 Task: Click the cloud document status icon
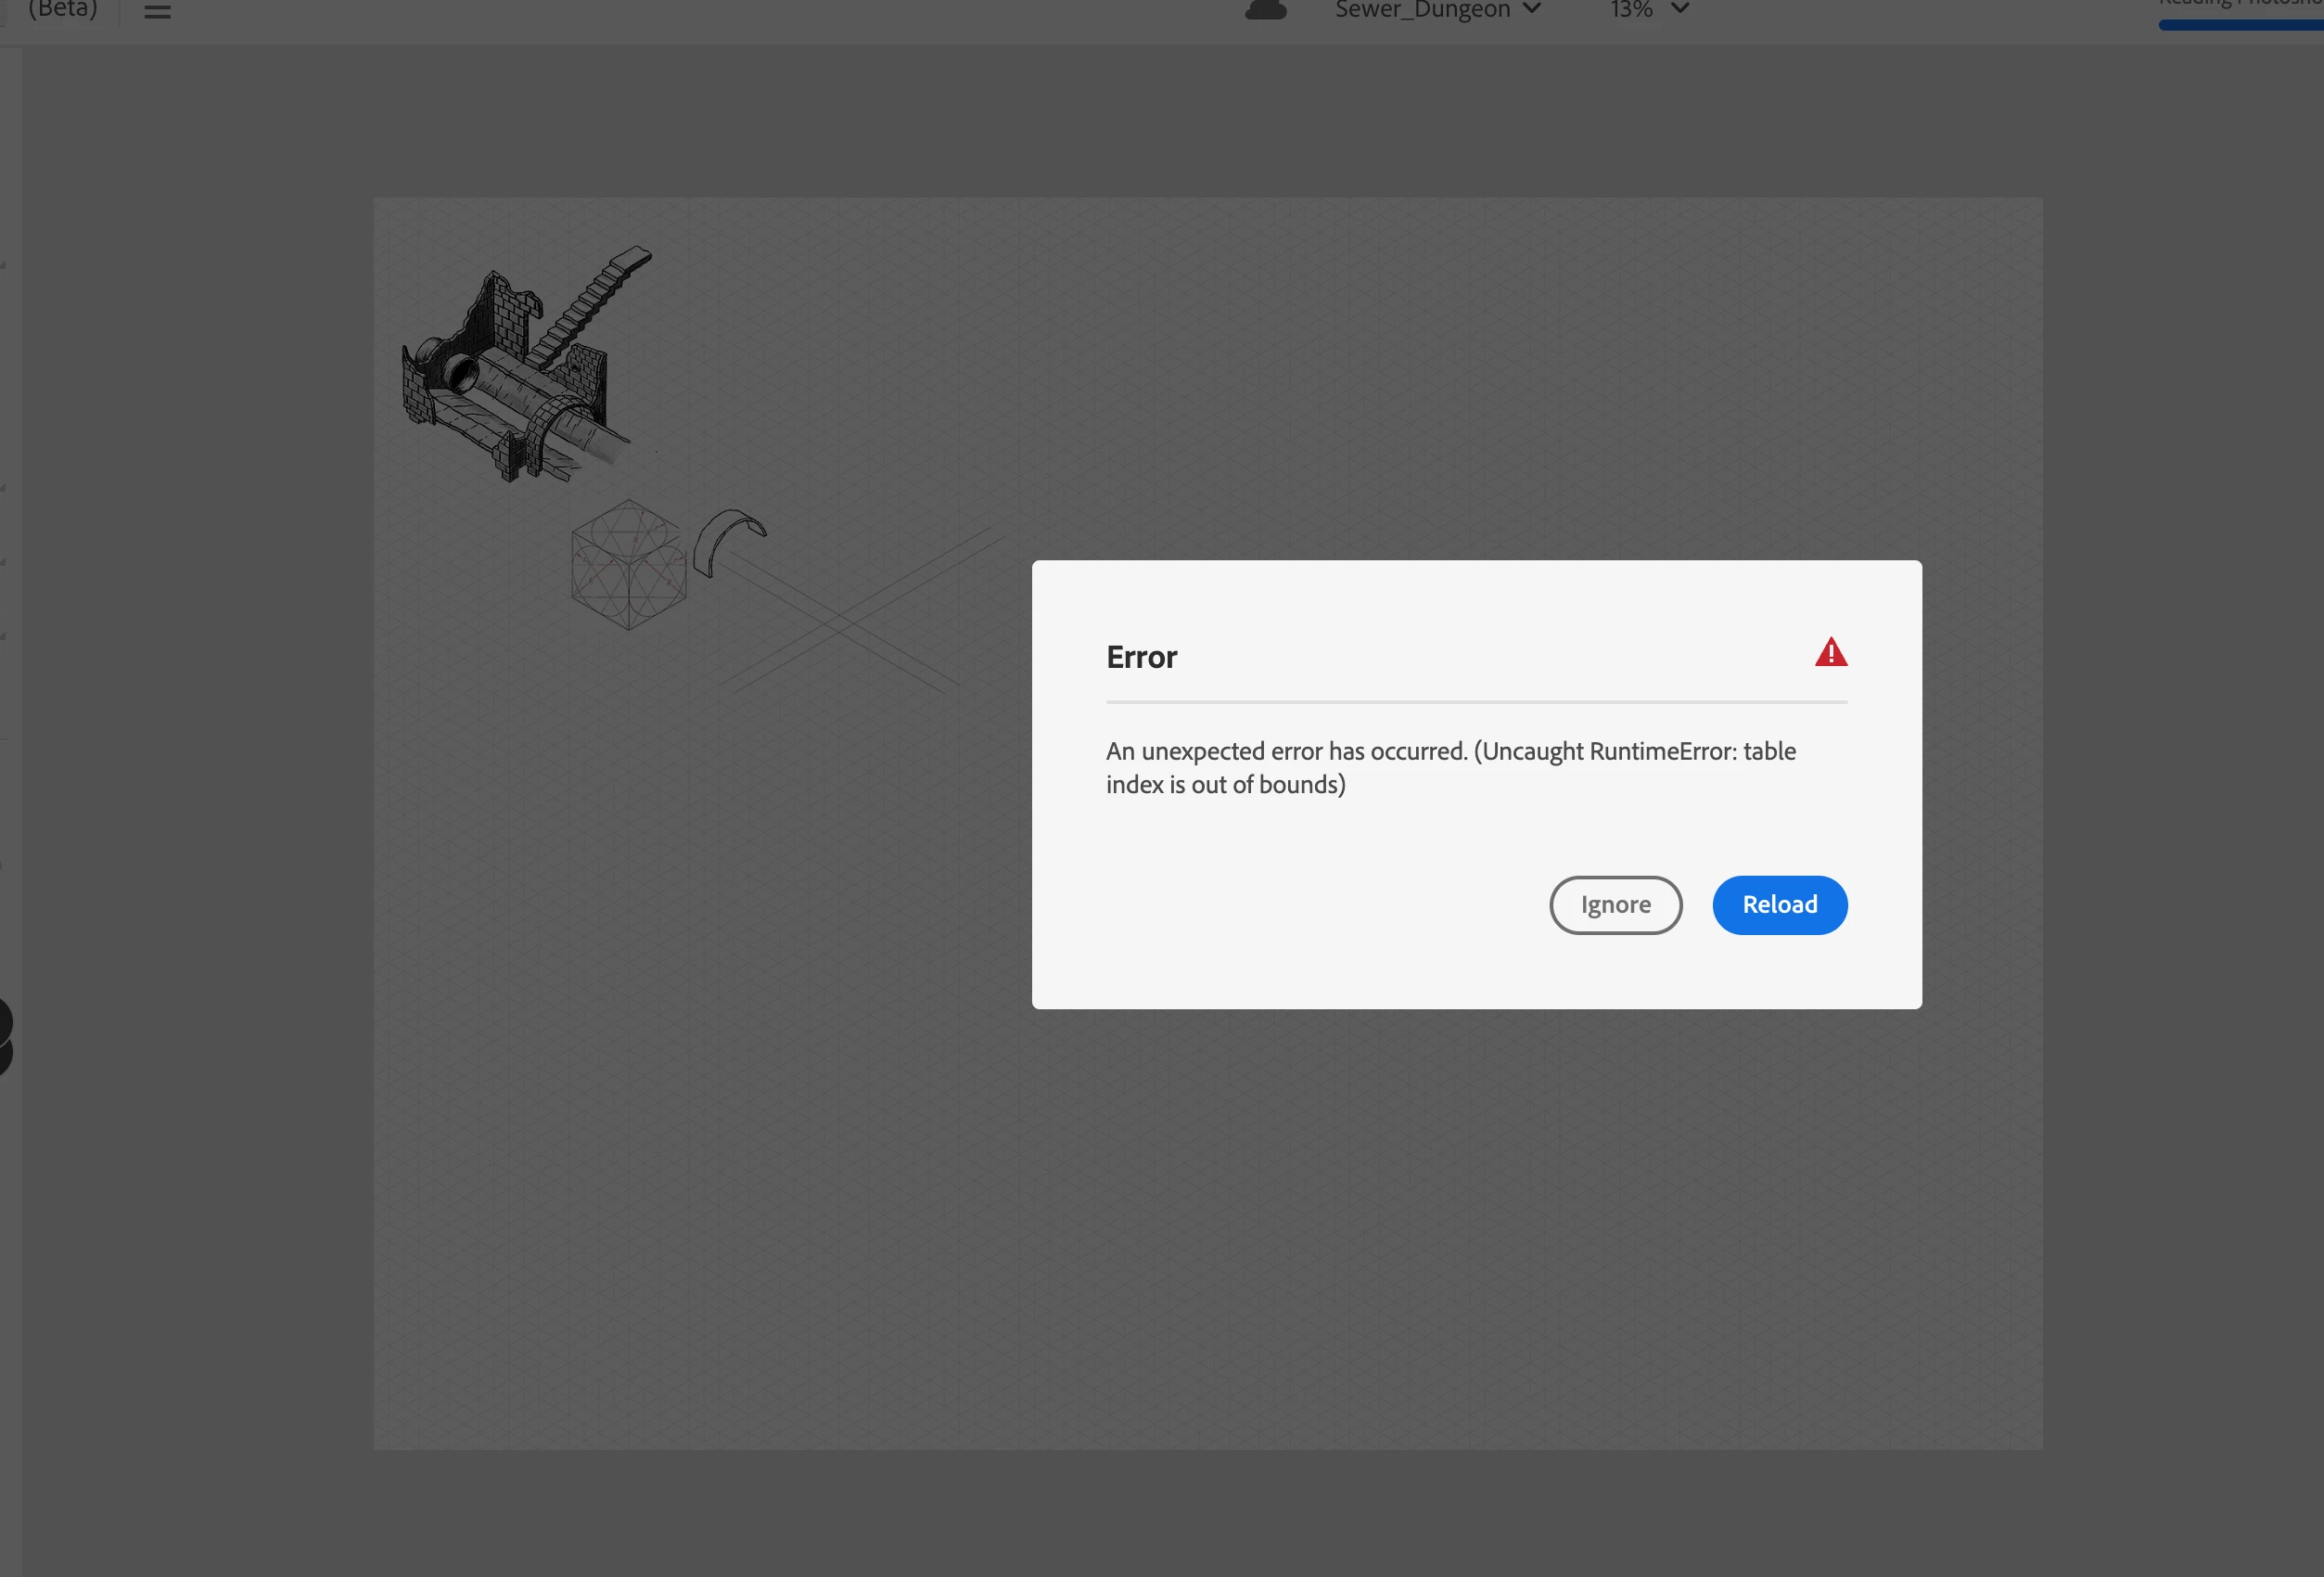point(1265,10)
